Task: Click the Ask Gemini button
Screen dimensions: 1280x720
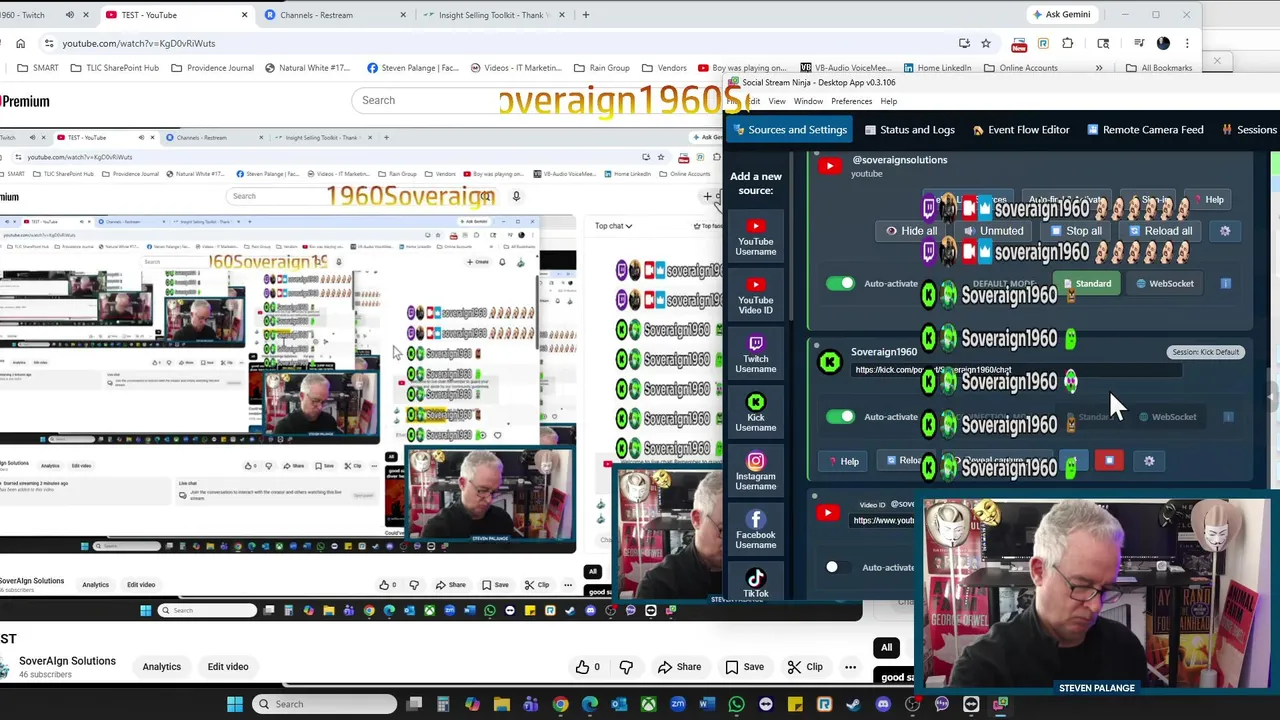Action: 1063,15
